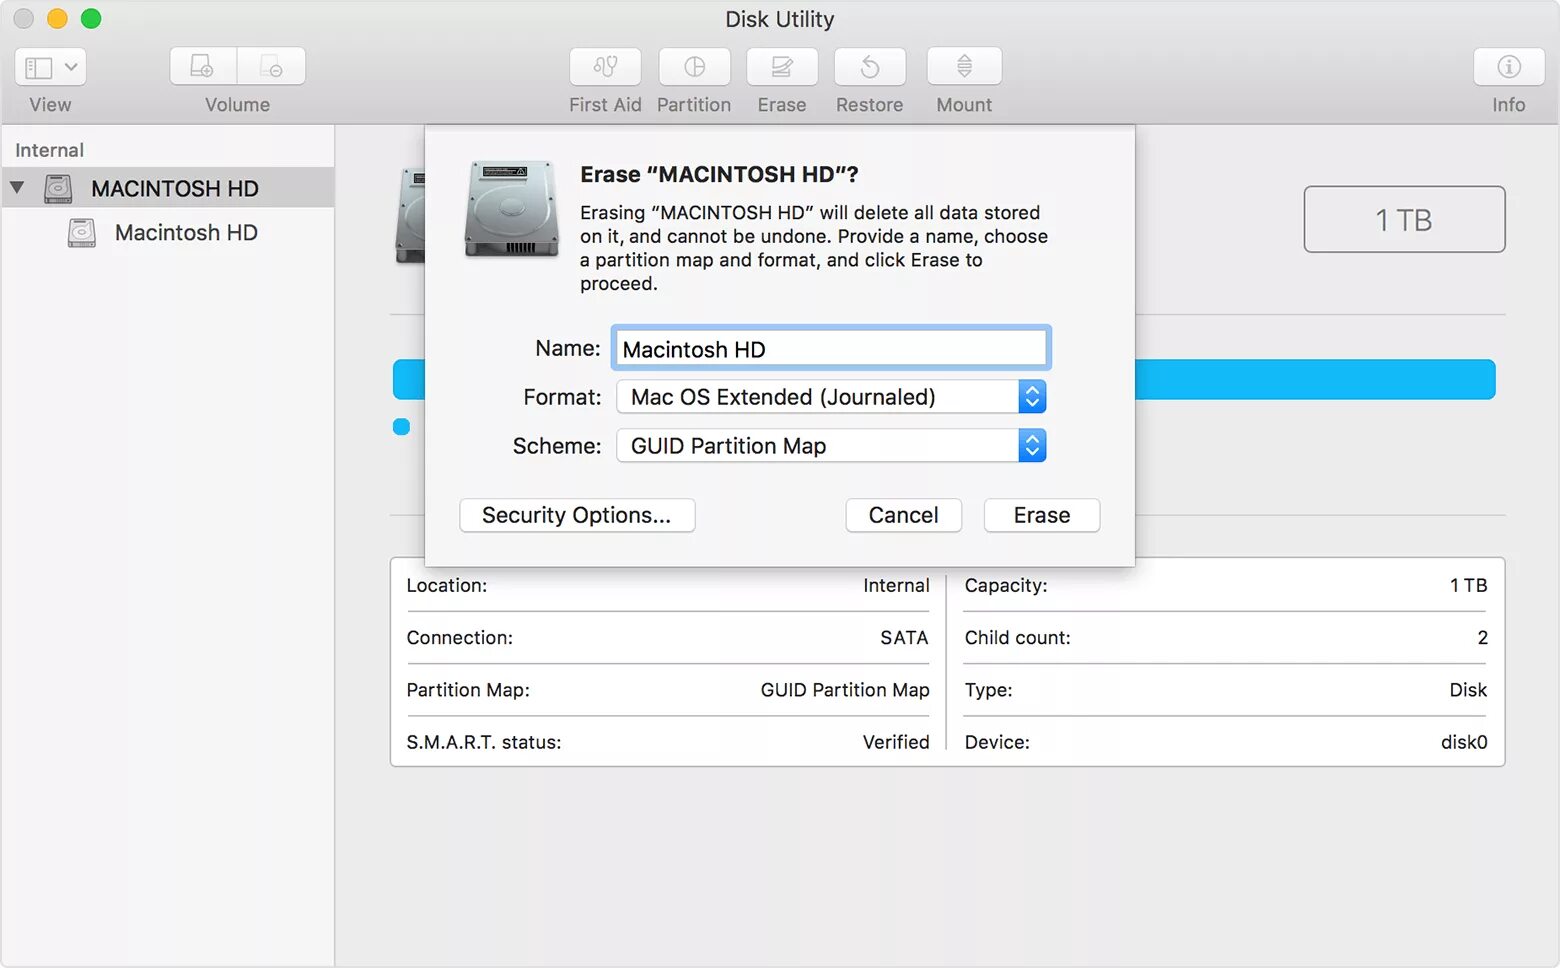1560x968 pixels.
Task: Select the Macintosh HD volume in sidebar
Action: tap(168, 232)
